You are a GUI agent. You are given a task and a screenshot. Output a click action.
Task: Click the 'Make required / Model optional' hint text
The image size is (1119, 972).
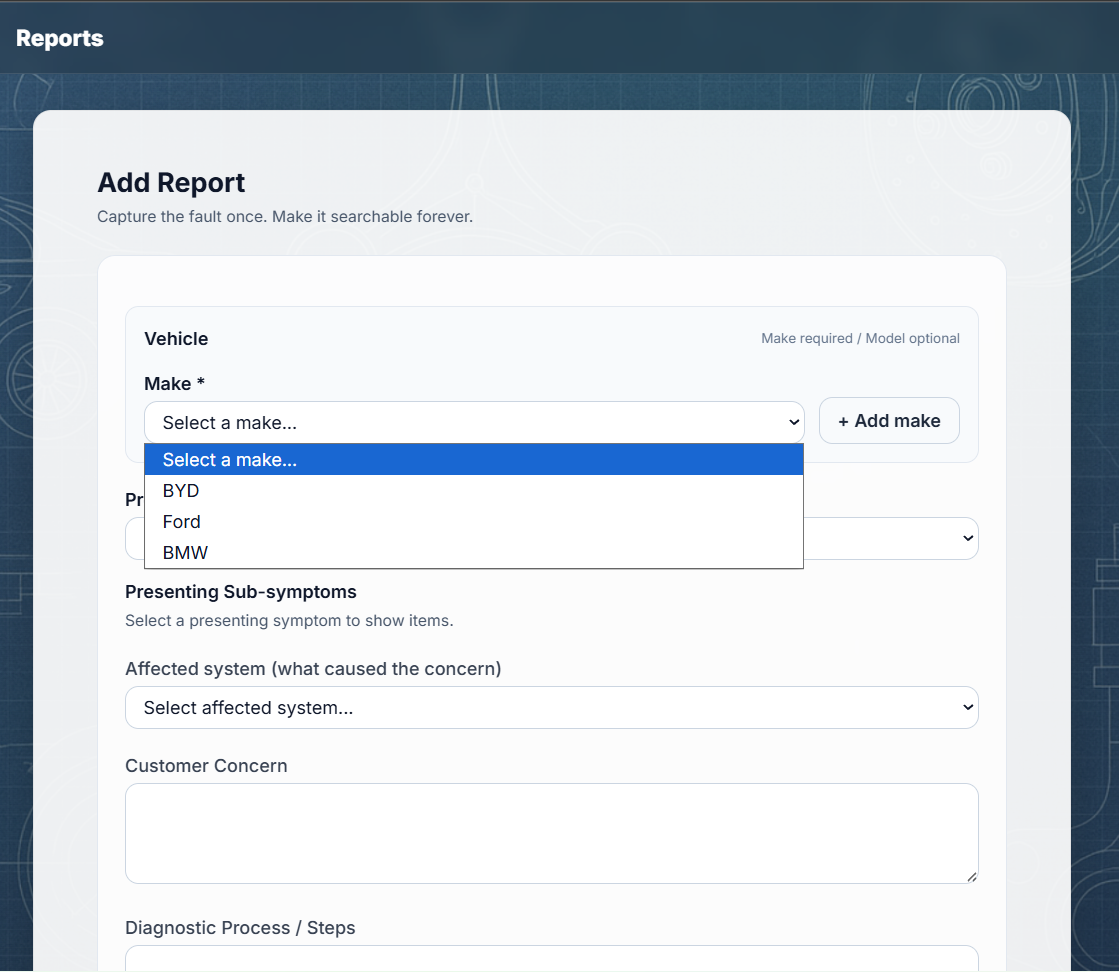[x=860, y=338]
